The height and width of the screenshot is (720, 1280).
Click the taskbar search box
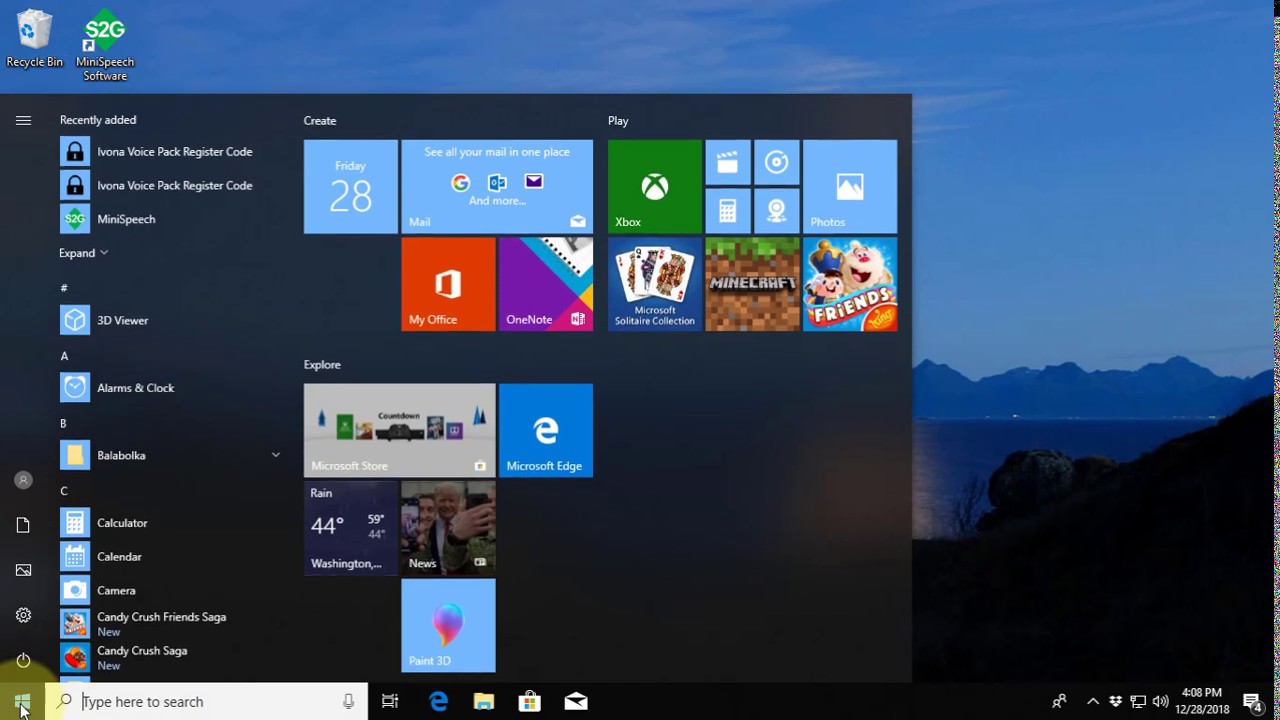(x=208, y=702)
